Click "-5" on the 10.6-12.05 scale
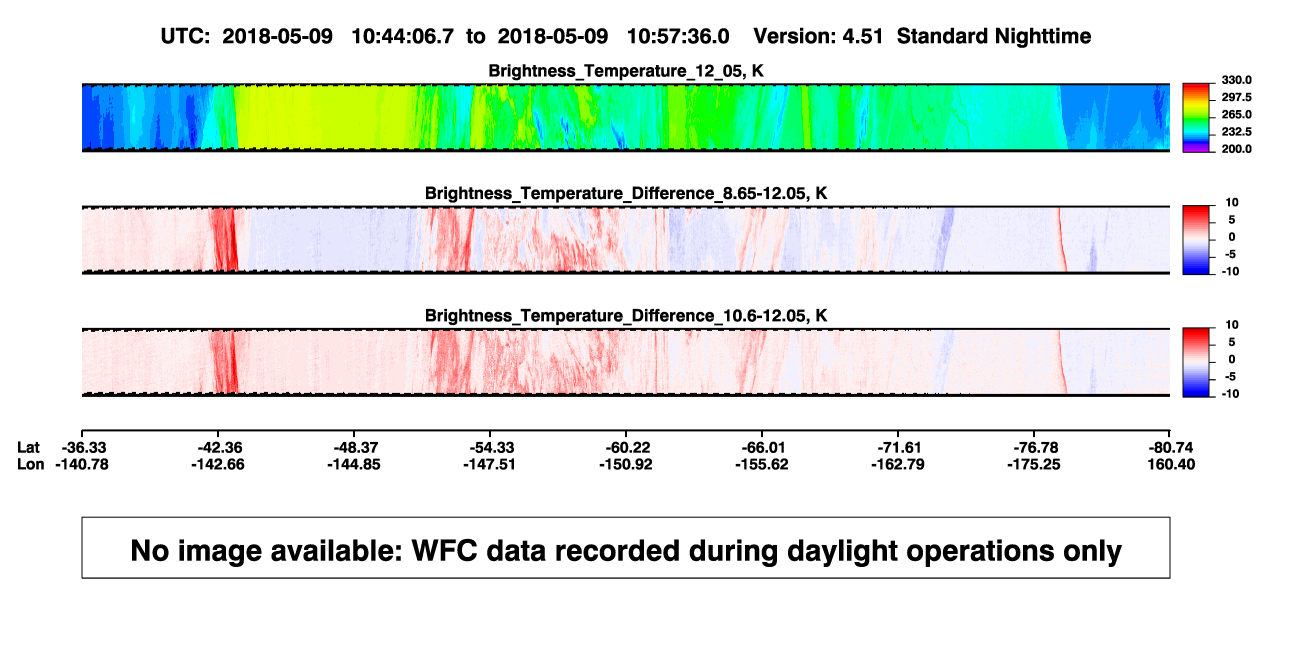This screenshot has width=1300, height=667. pyautogui.click(x=1229, y=377)
